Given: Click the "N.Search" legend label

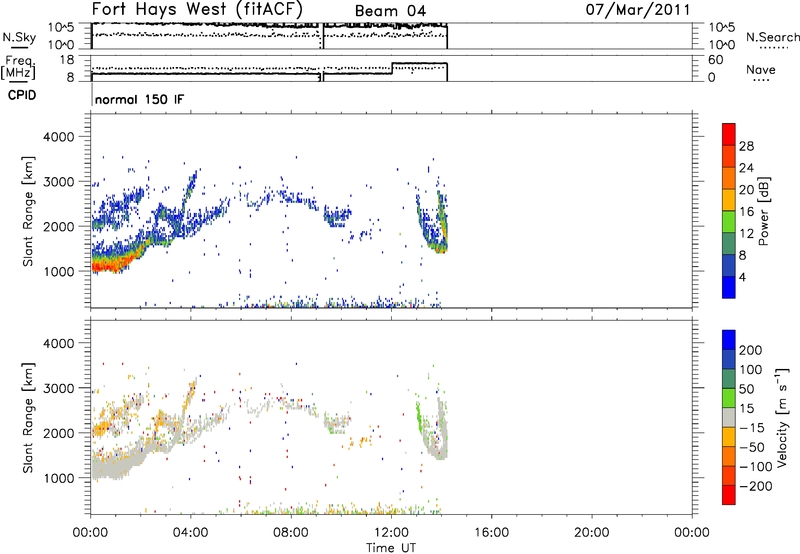Looking at the screenshot, I should point(773,37).
